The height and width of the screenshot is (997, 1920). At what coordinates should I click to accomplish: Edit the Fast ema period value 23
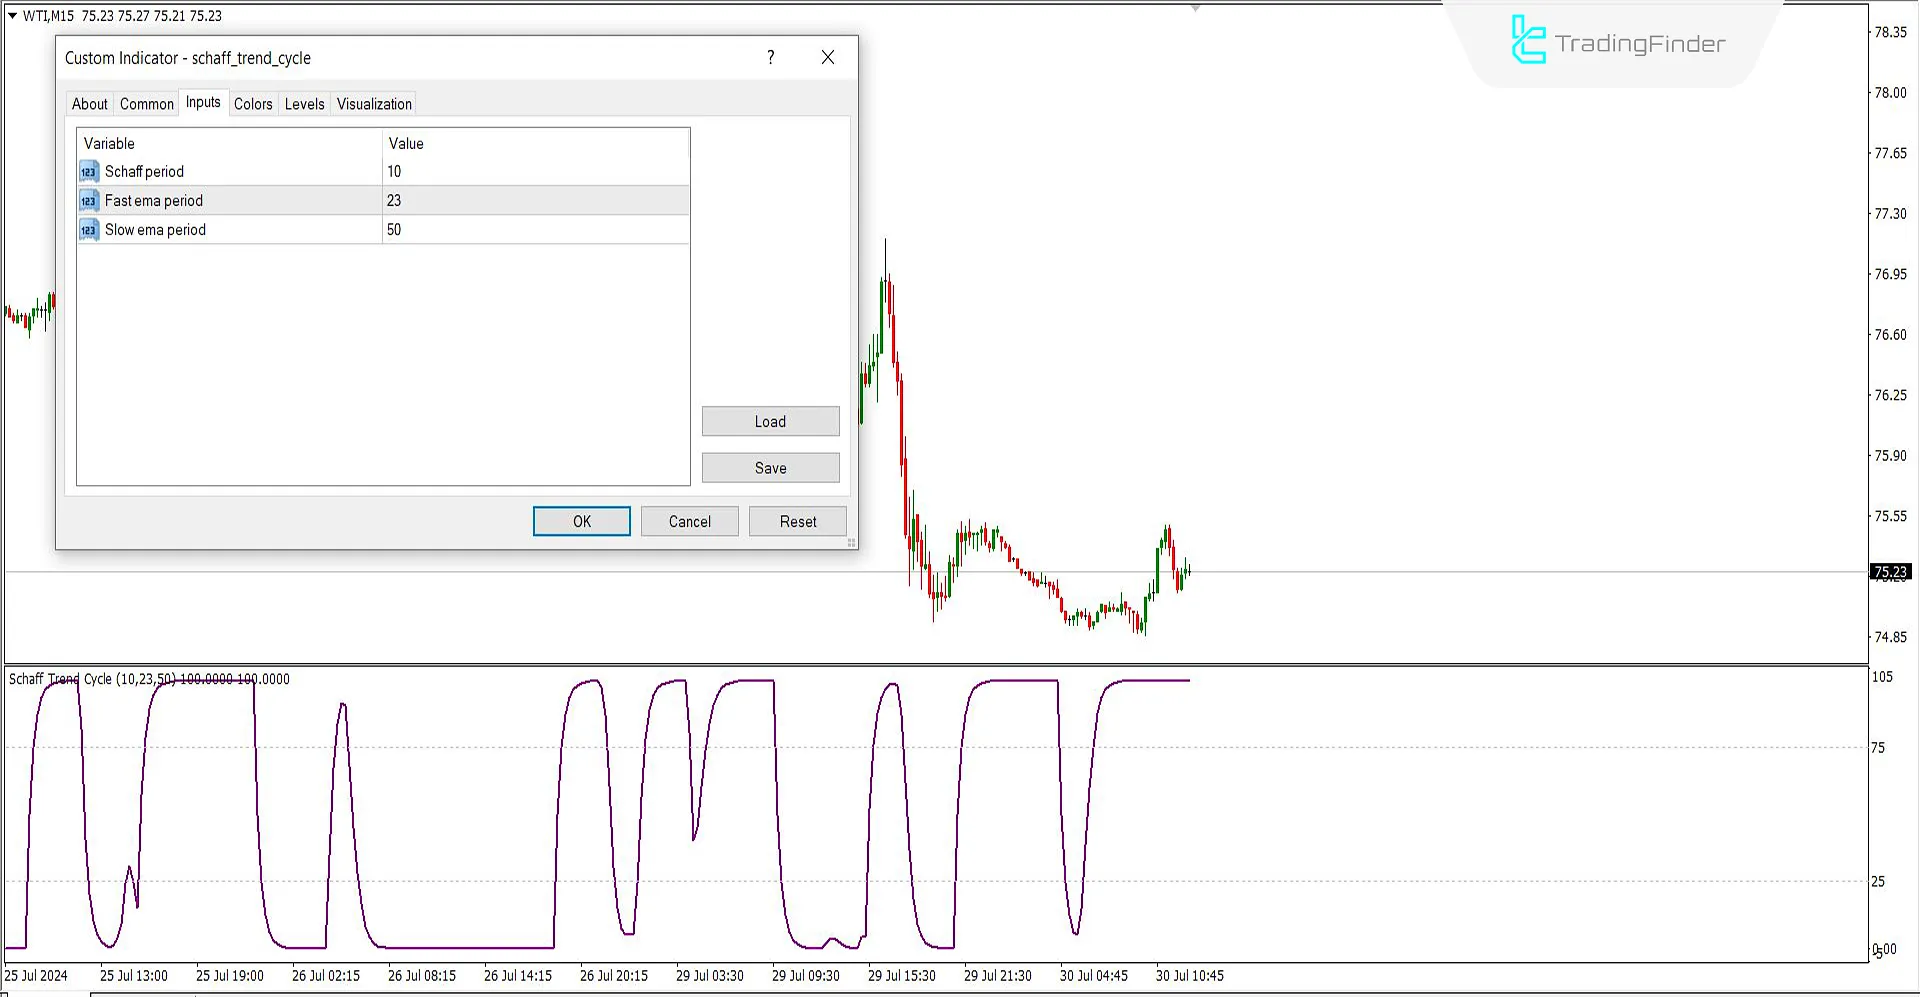click(x=394, y=200)
